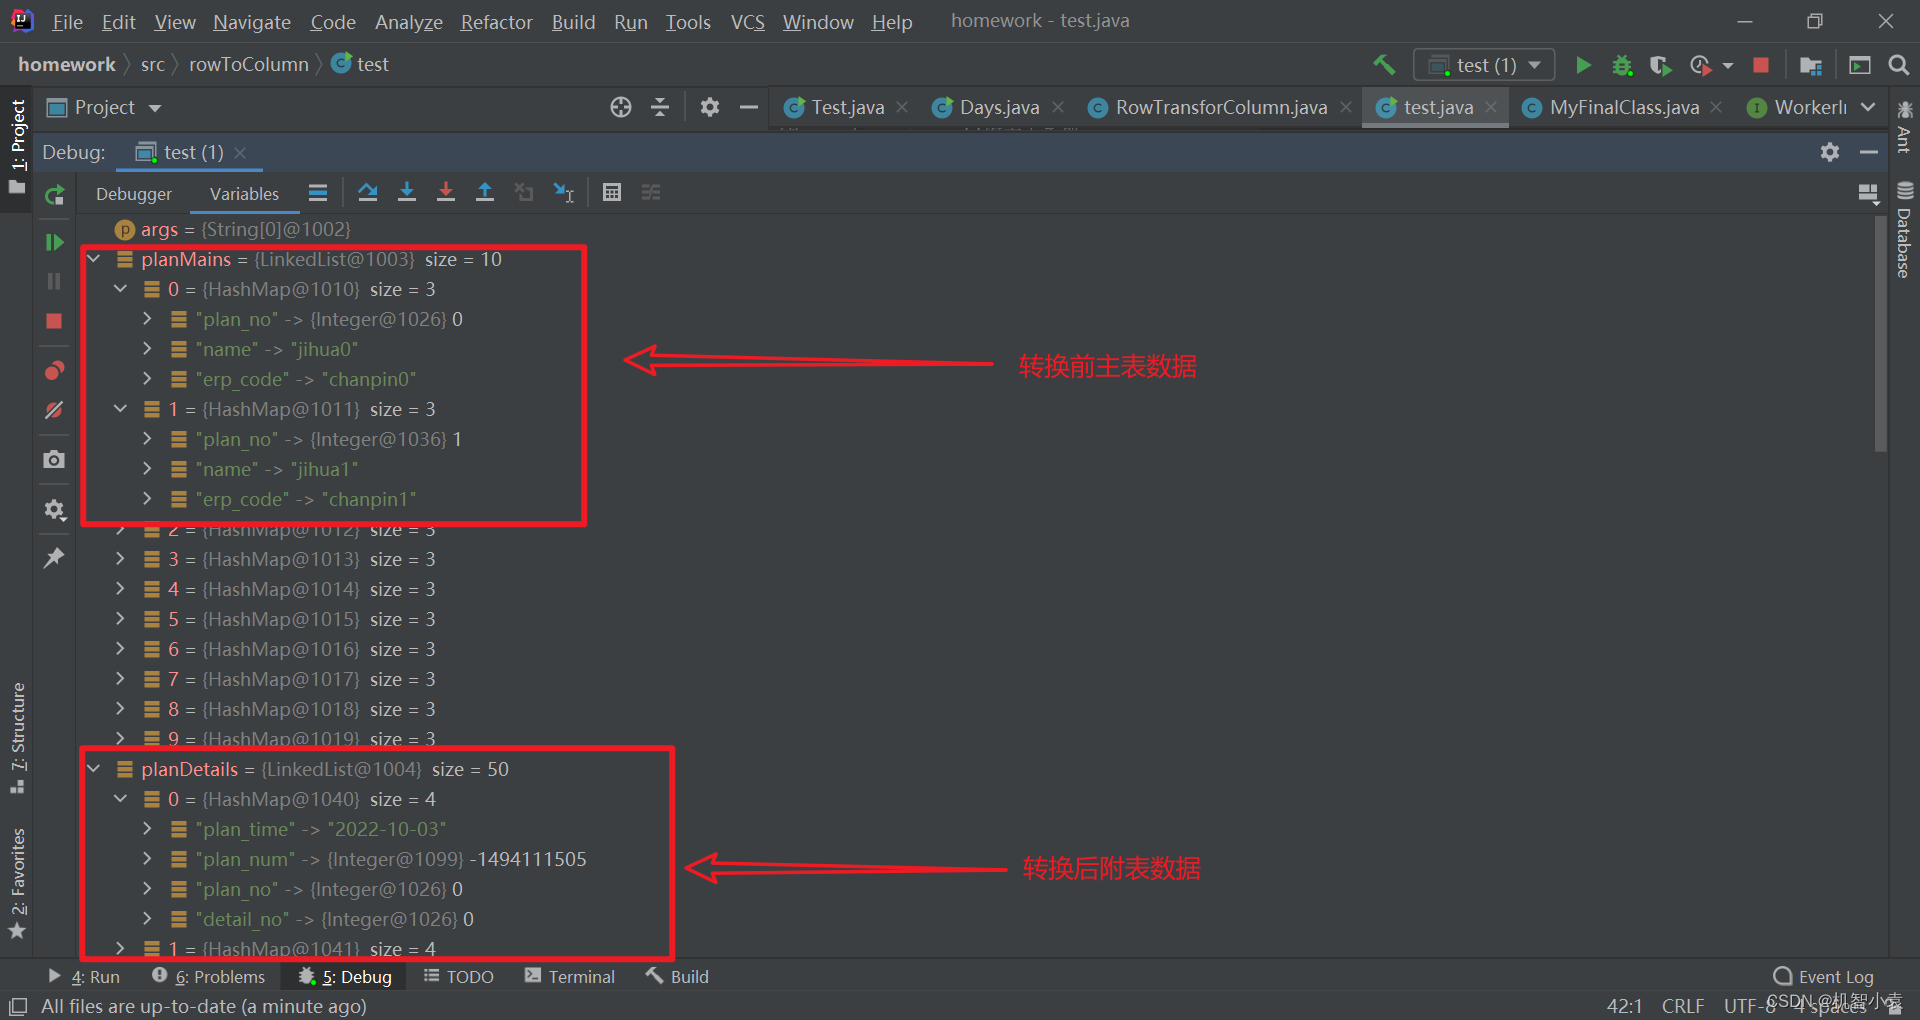Switch to RowTransforColumn.java tab

1220,107
